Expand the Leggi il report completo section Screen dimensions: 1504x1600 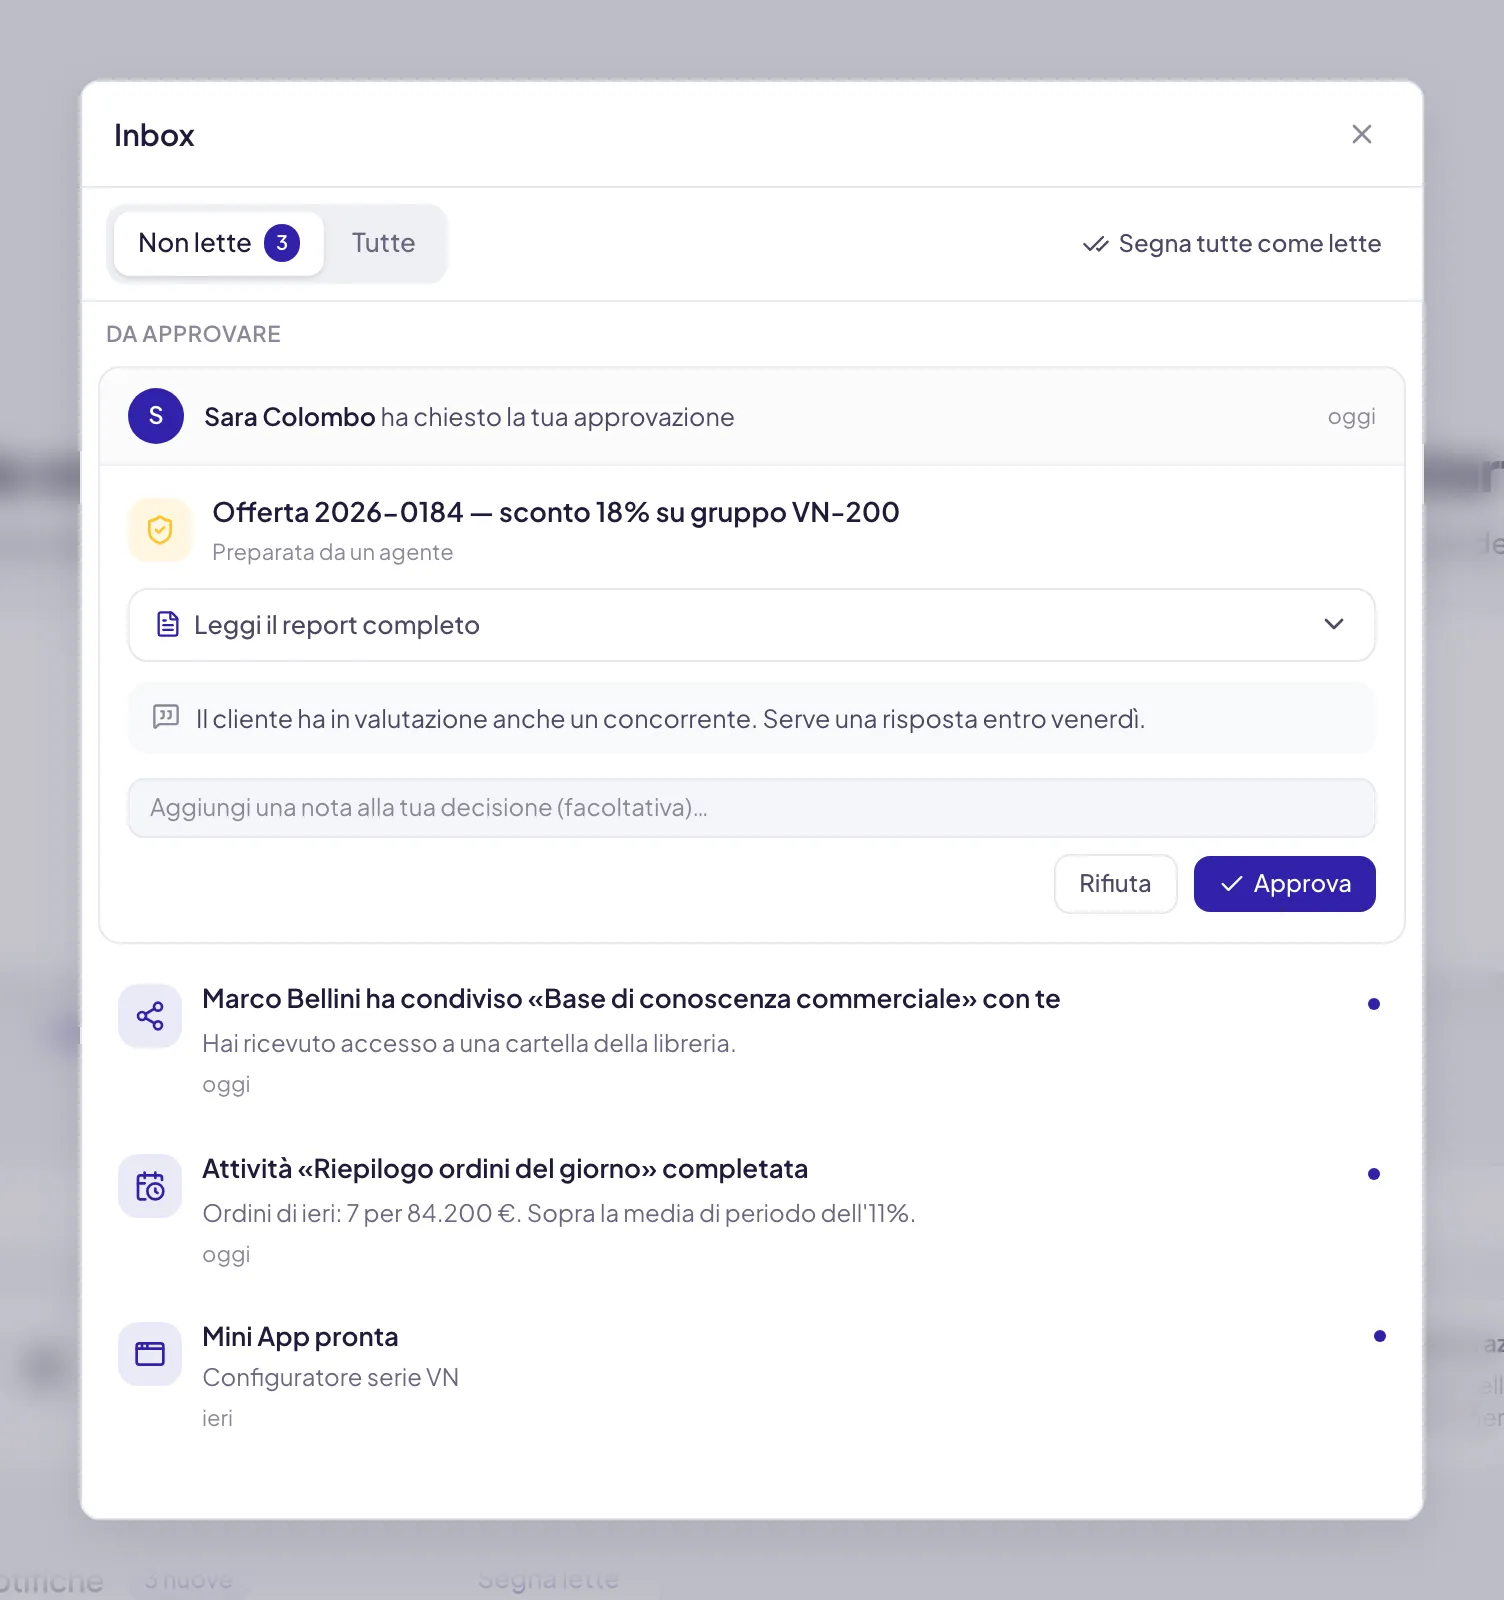(752, 625)
